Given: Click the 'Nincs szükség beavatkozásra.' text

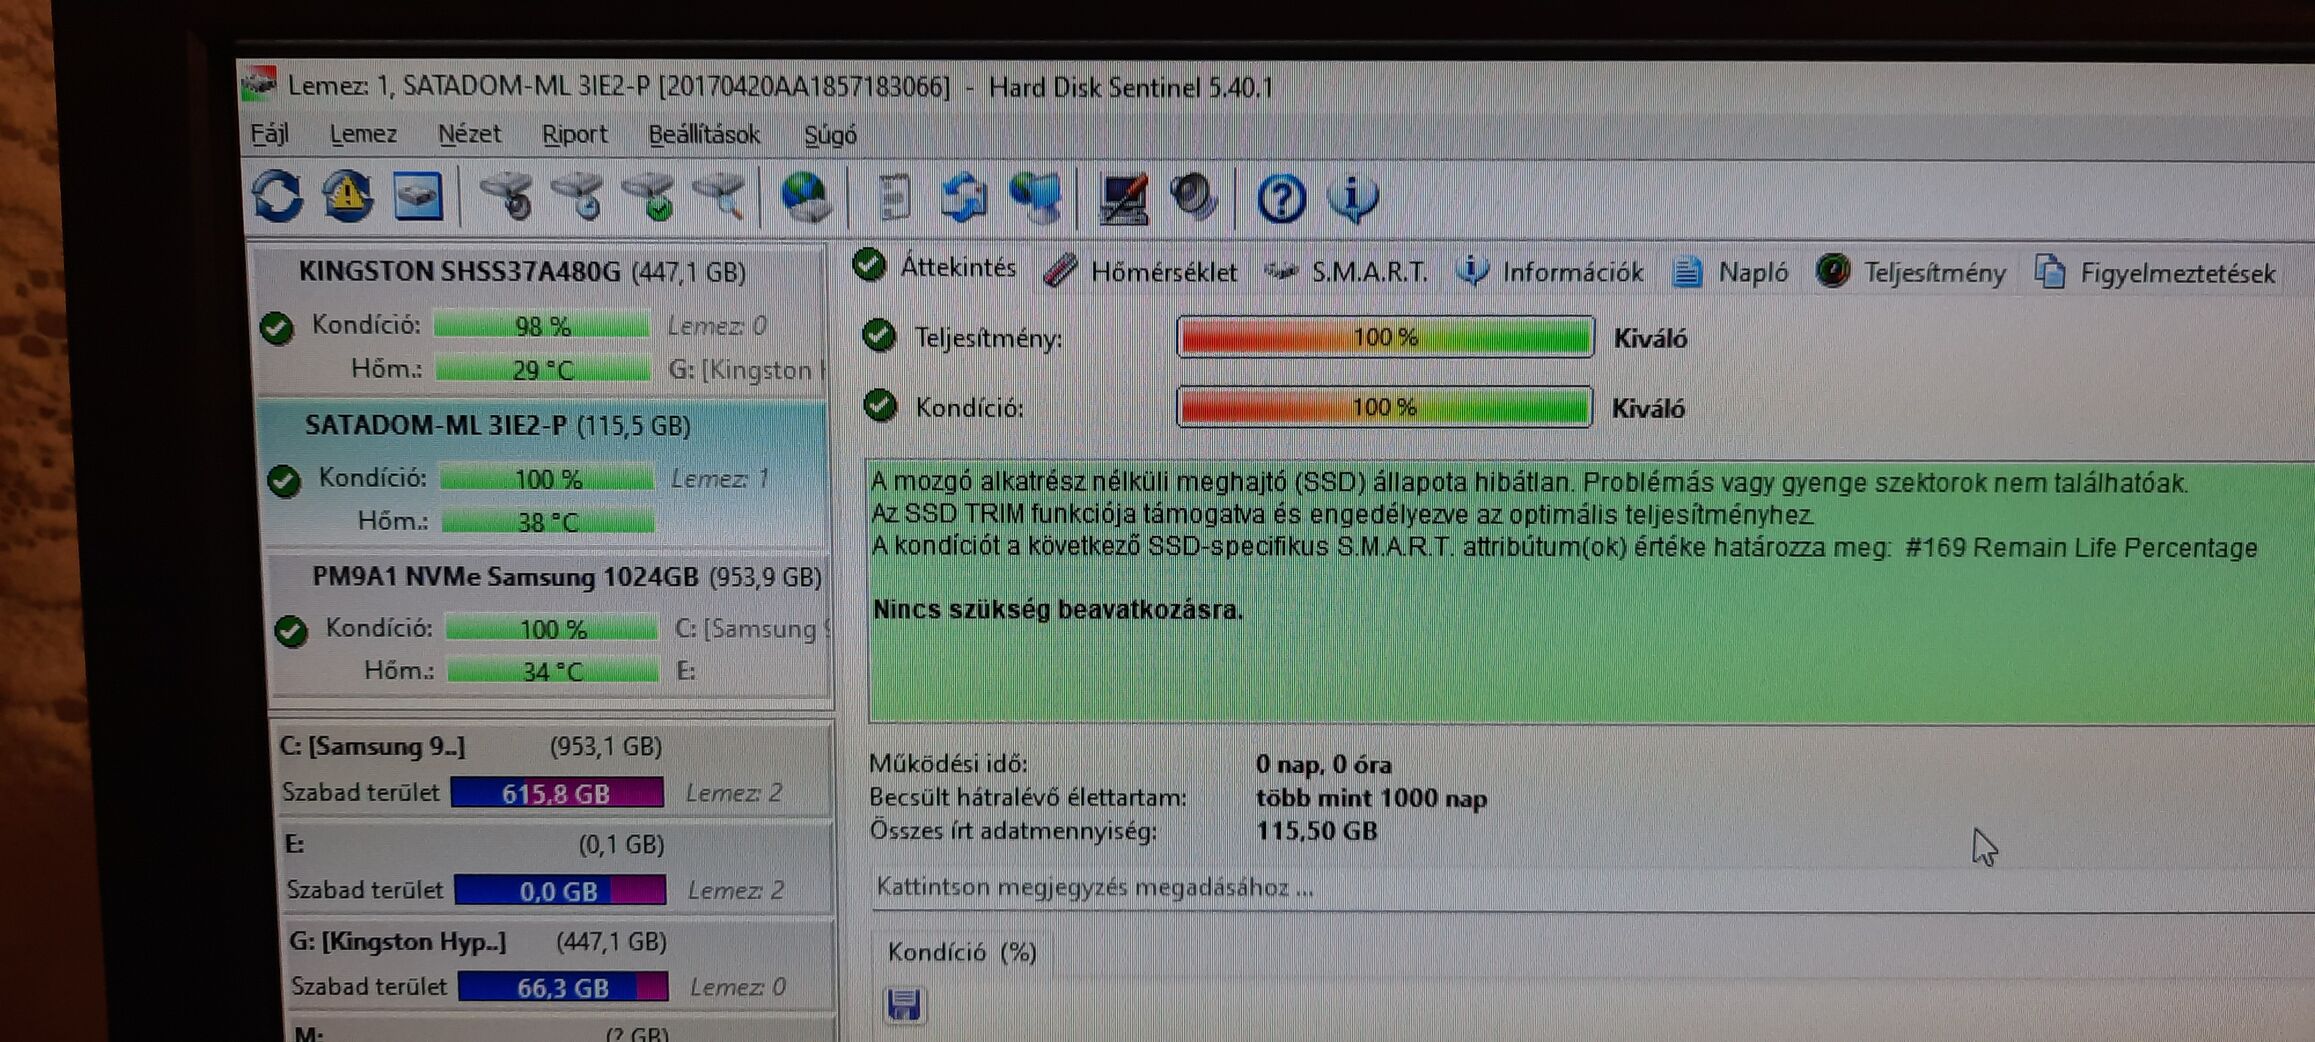Looking at the screenshot, I should (x=1058, y=609).
